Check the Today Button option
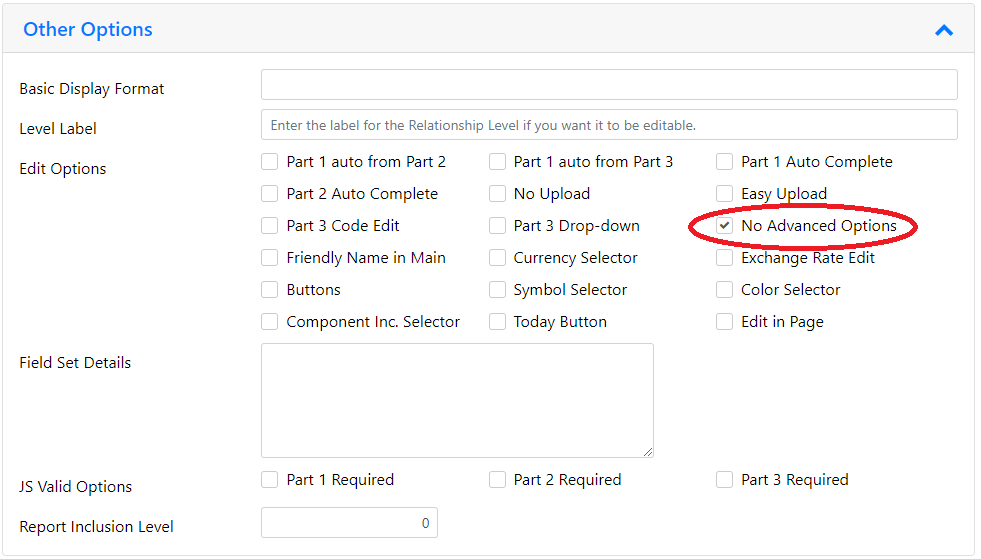The width and height of the screenshot is (981, 559). 497,321
